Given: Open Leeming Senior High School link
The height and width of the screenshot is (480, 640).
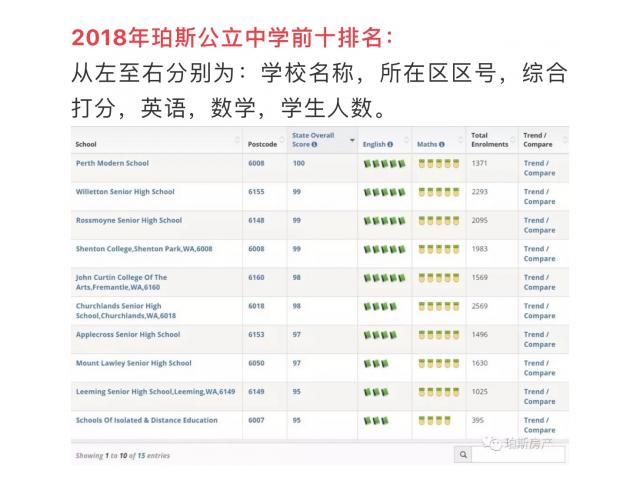Looking at the screenshot, I should point(156,392).
